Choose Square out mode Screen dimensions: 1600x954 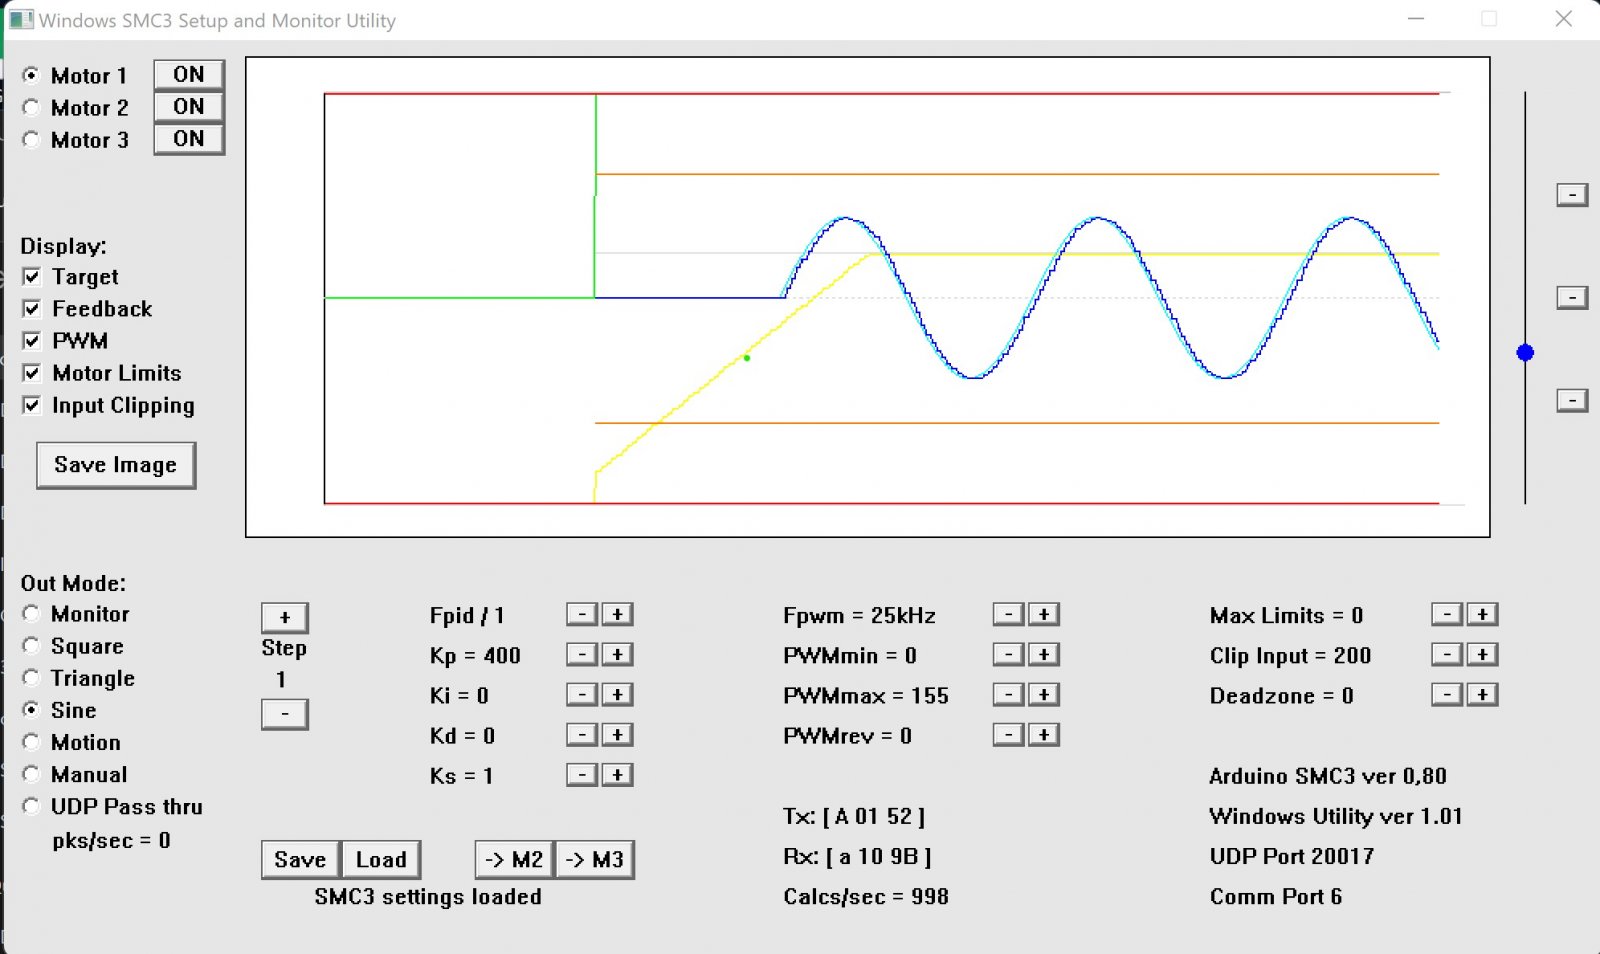[x=31, y=645]
